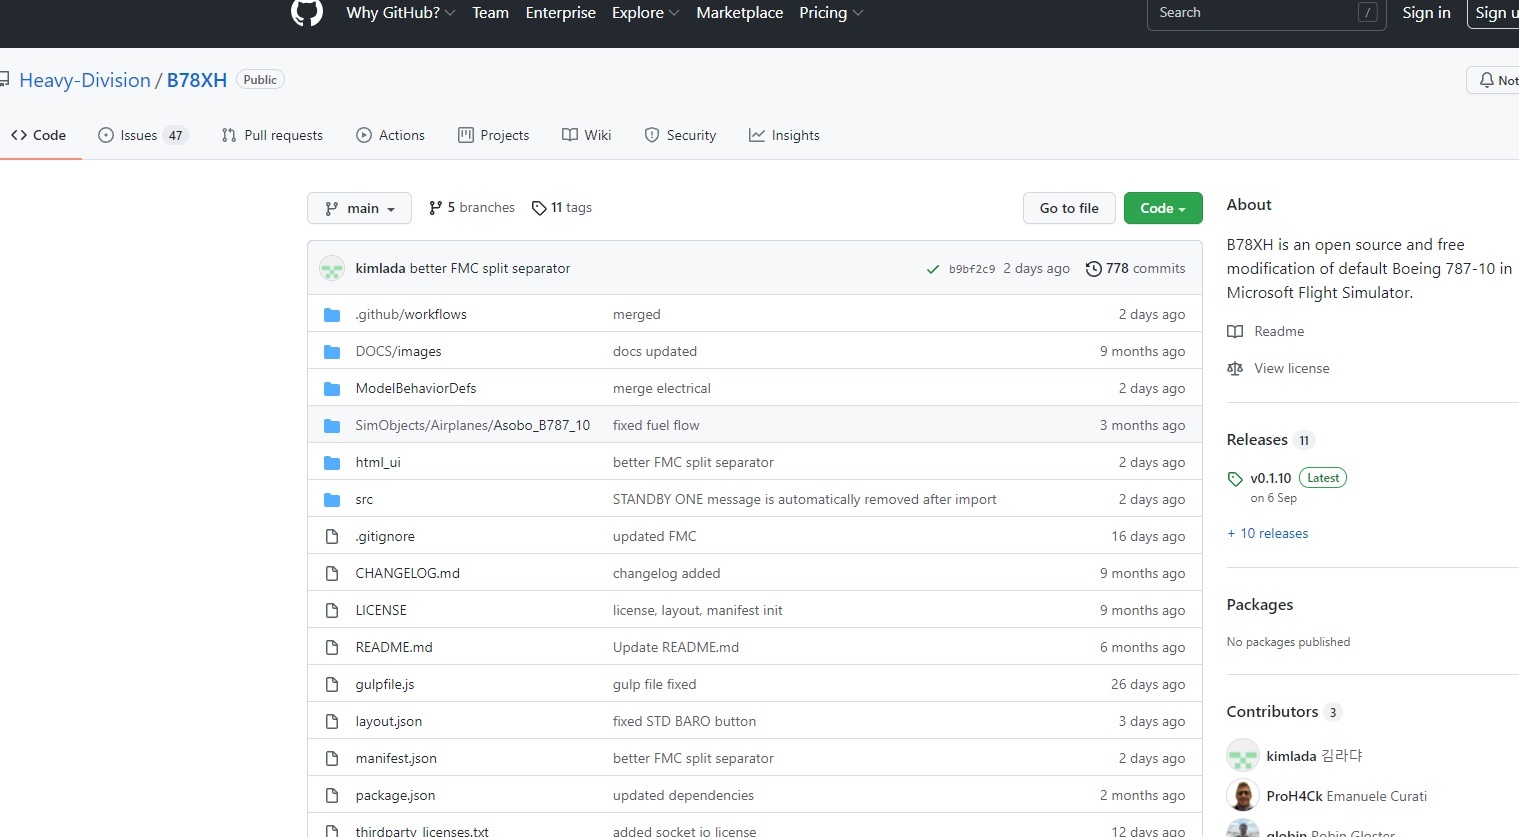Open the b9bf2c9 commit hash link
The height and width of the screenshot is (837, 1519).
(x=972, y=269)
